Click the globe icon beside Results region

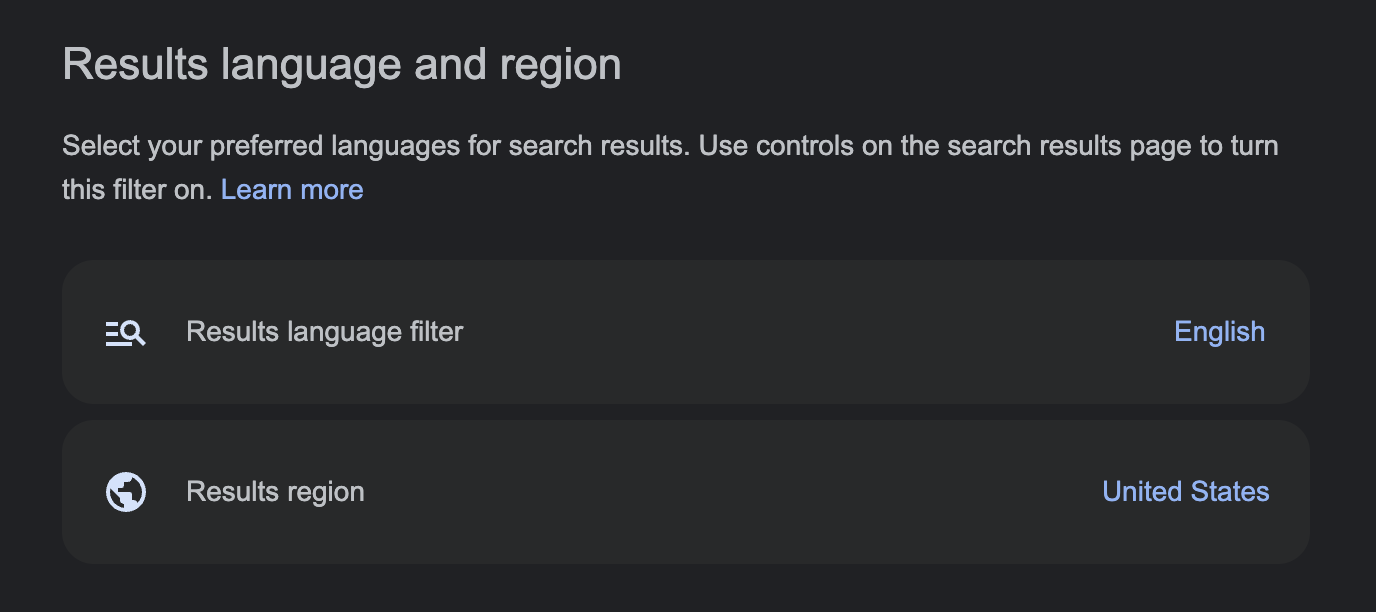coord(126,492)
